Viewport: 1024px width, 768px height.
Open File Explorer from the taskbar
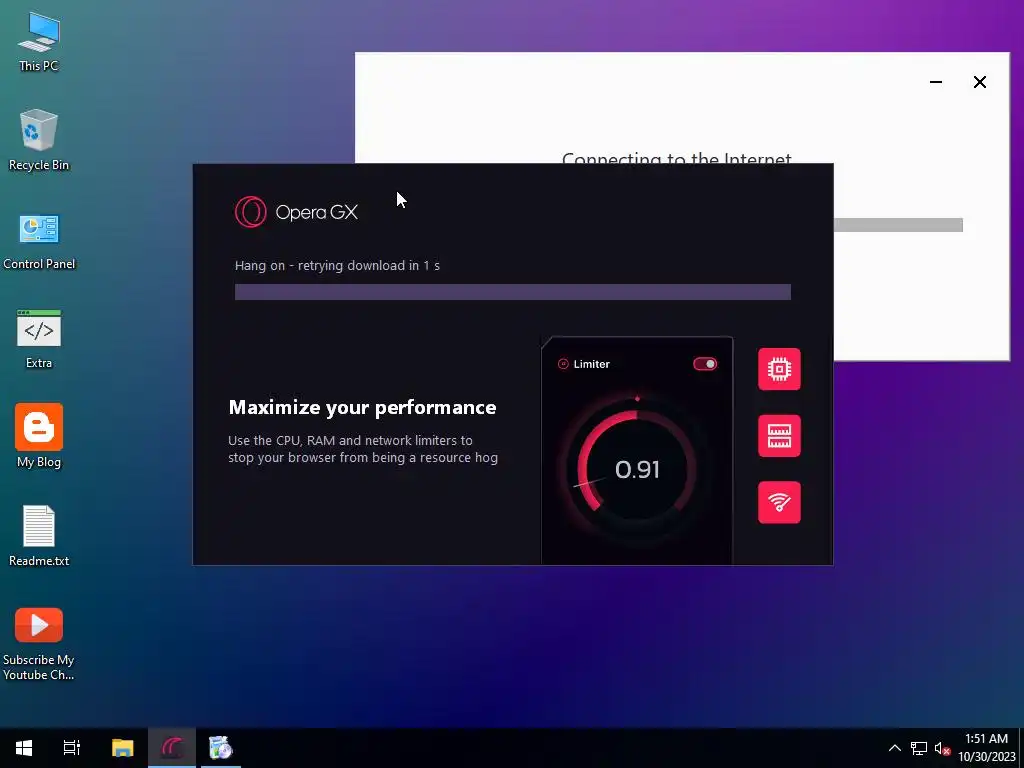click(x=122, y=748)
